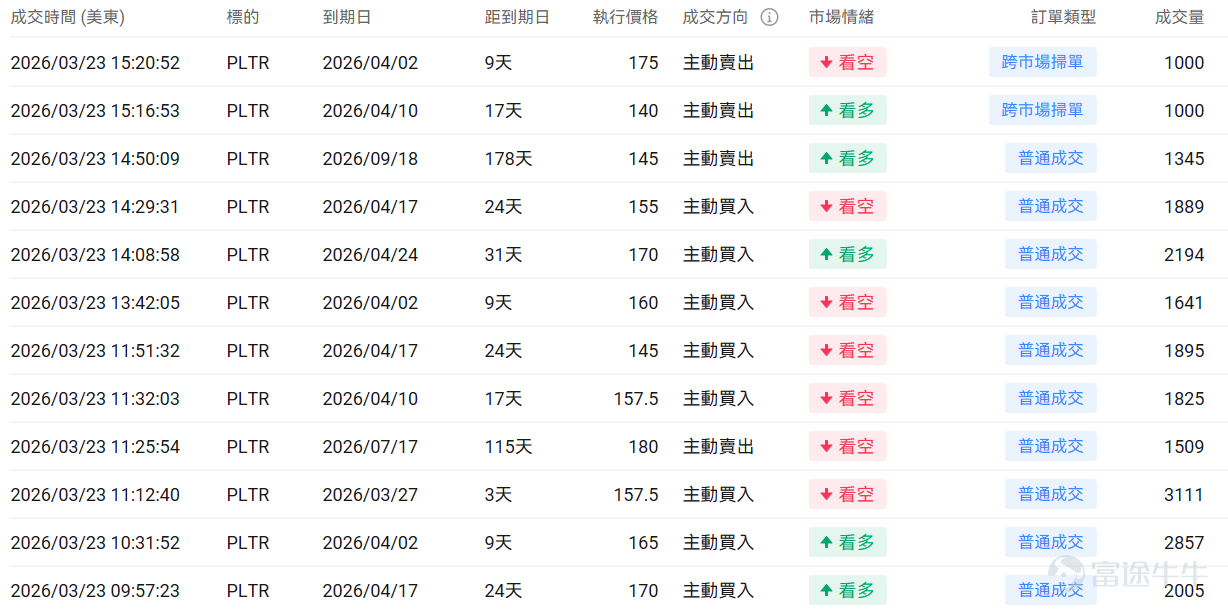Click 普通成交 tag in the 11:12:40 row
The width and height of the screenshot is (1228, 610).
tap(1051, 494)
